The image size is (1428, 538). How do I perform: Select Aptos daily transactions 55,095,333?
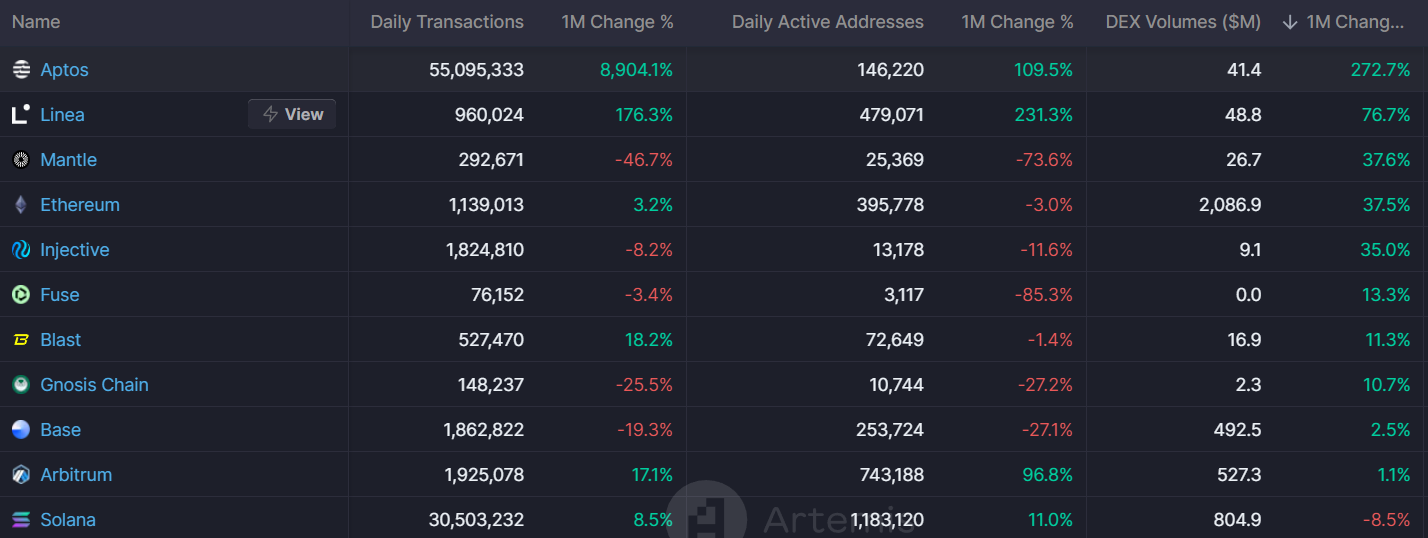coord(476,70)
